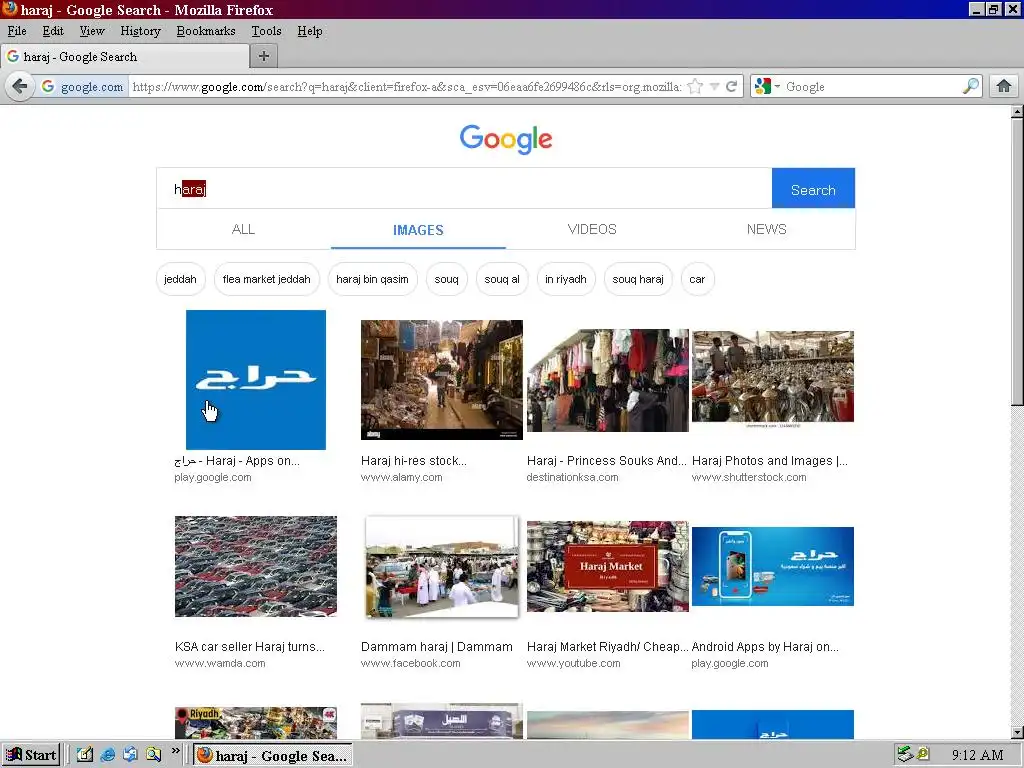Screen dimensions: 1024x768
Task: Click 'Android Apps by Haraj on...' title
Action: click(765, 647)
